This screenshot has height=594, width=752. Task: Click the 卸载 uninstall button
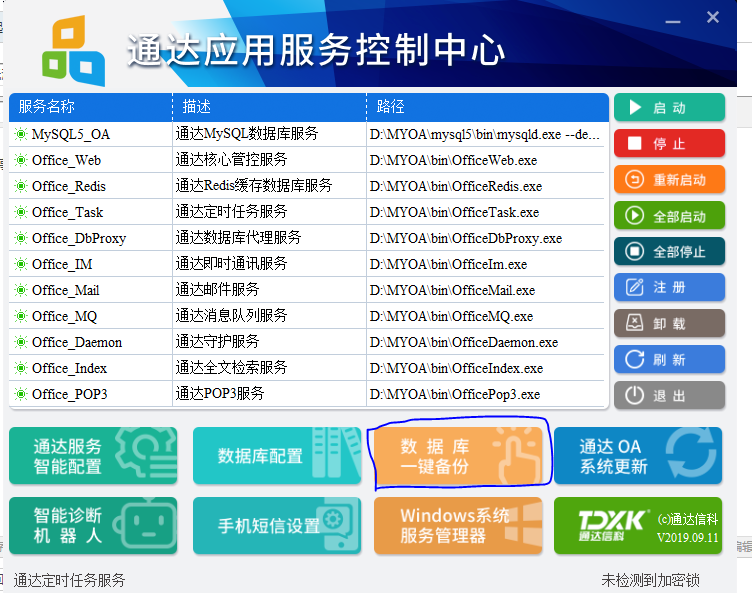click(x=669, y=323)
